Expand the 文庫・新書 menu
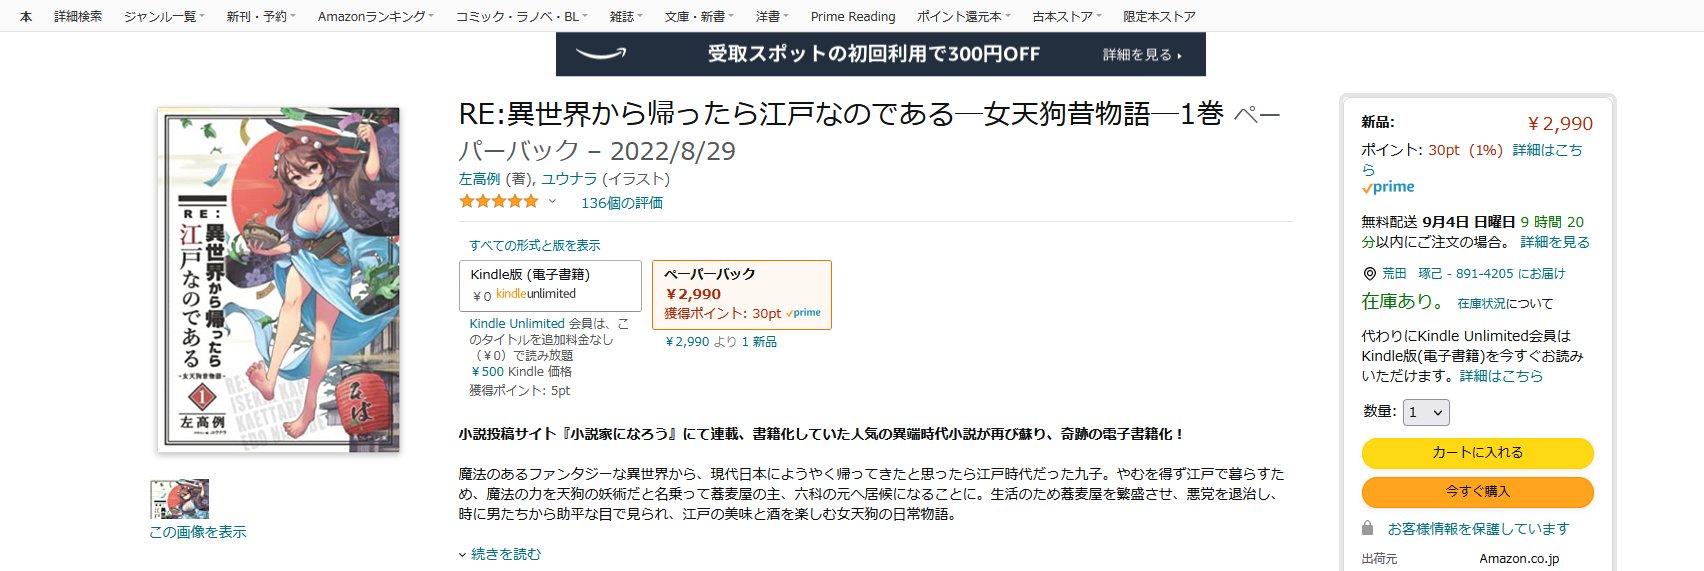Image resolution: width=1704 pixels, height=571 pixels. (699, 16)
